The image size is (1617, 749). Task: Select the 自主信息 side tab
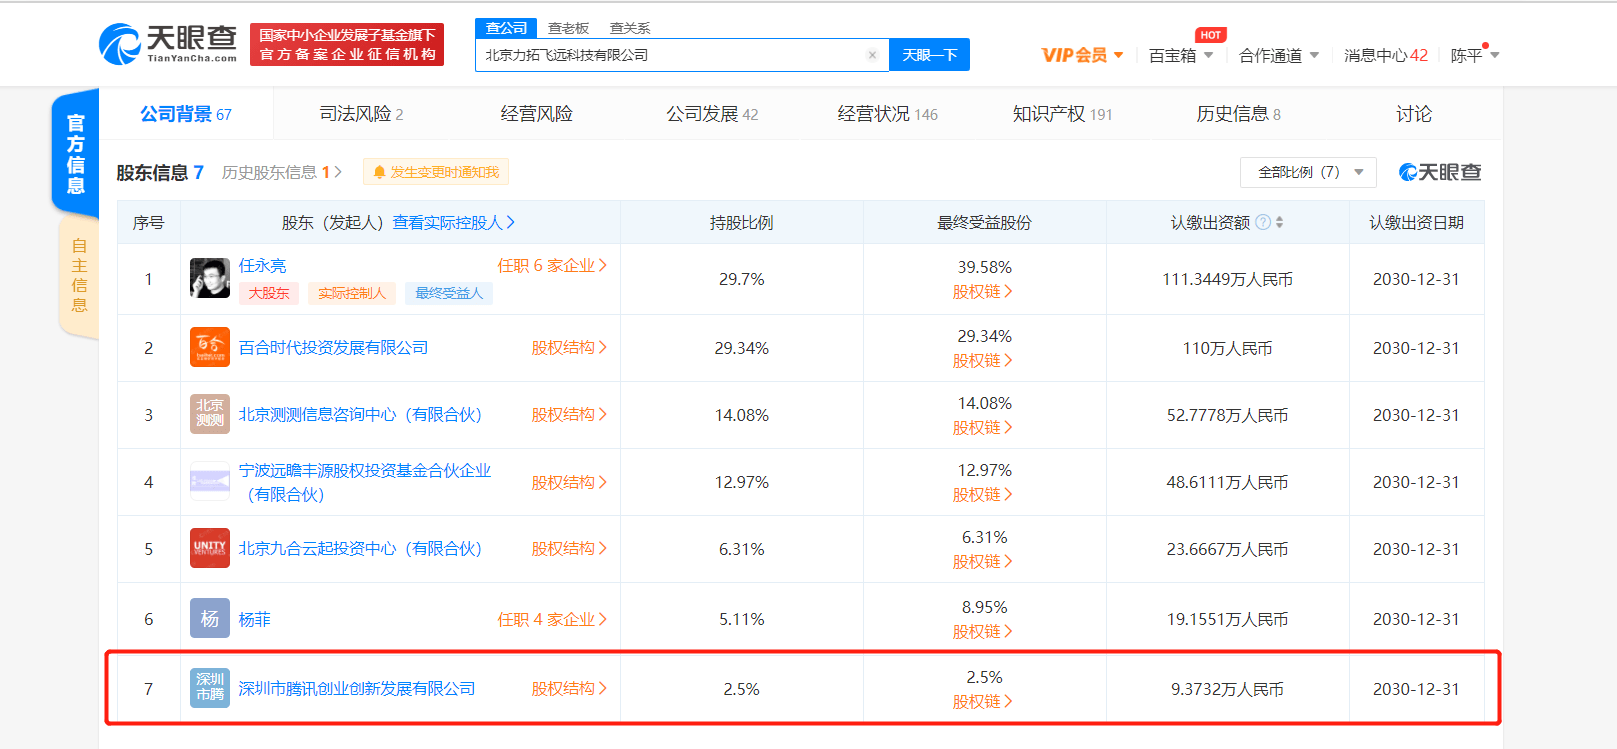[x=79, y=276]
